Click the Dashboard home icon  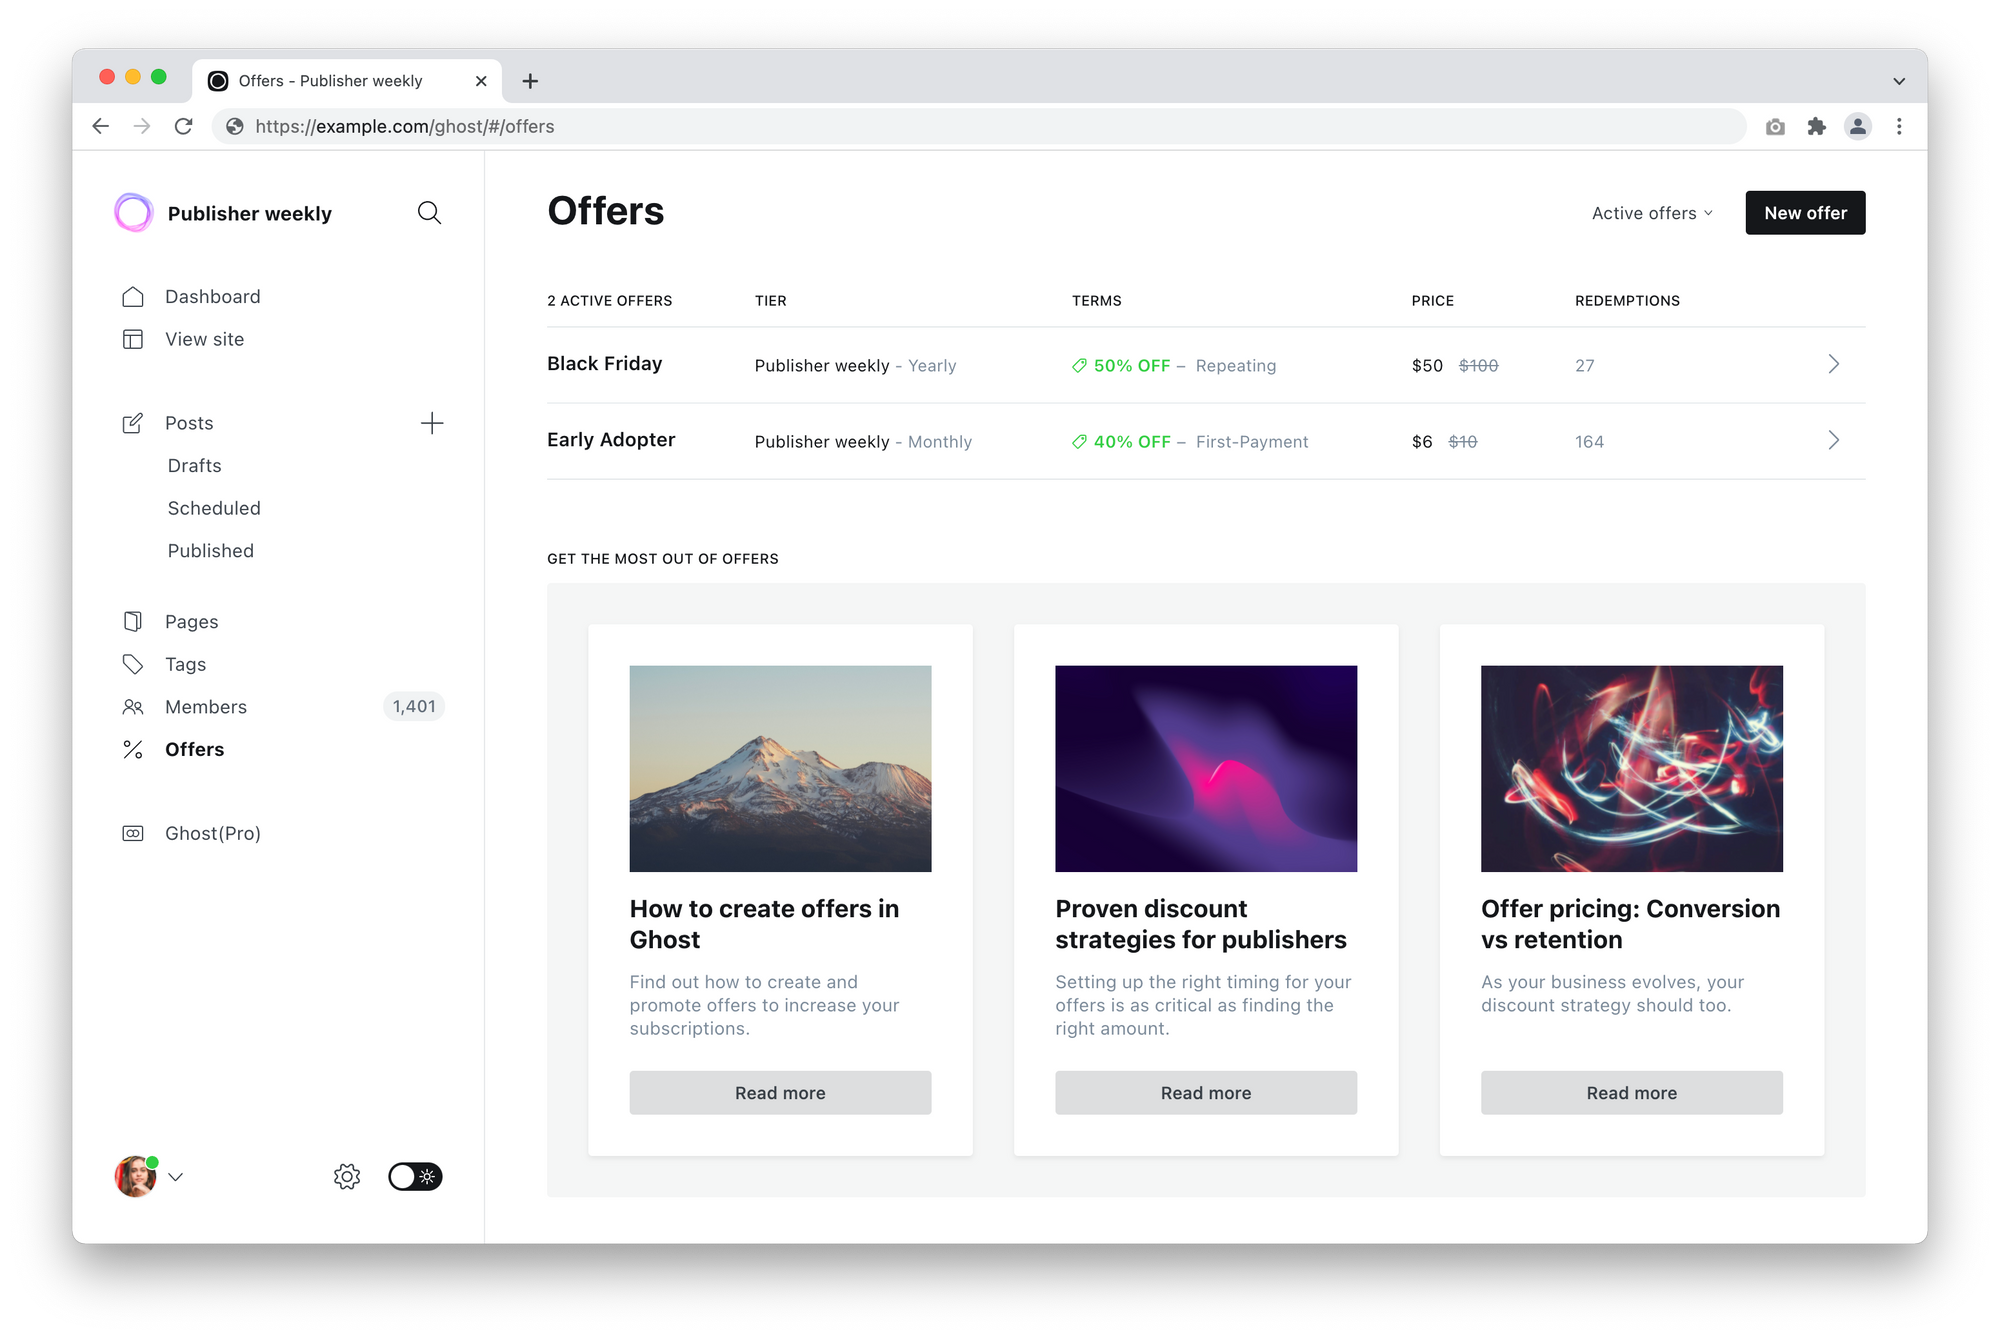(x=133, y=297)
